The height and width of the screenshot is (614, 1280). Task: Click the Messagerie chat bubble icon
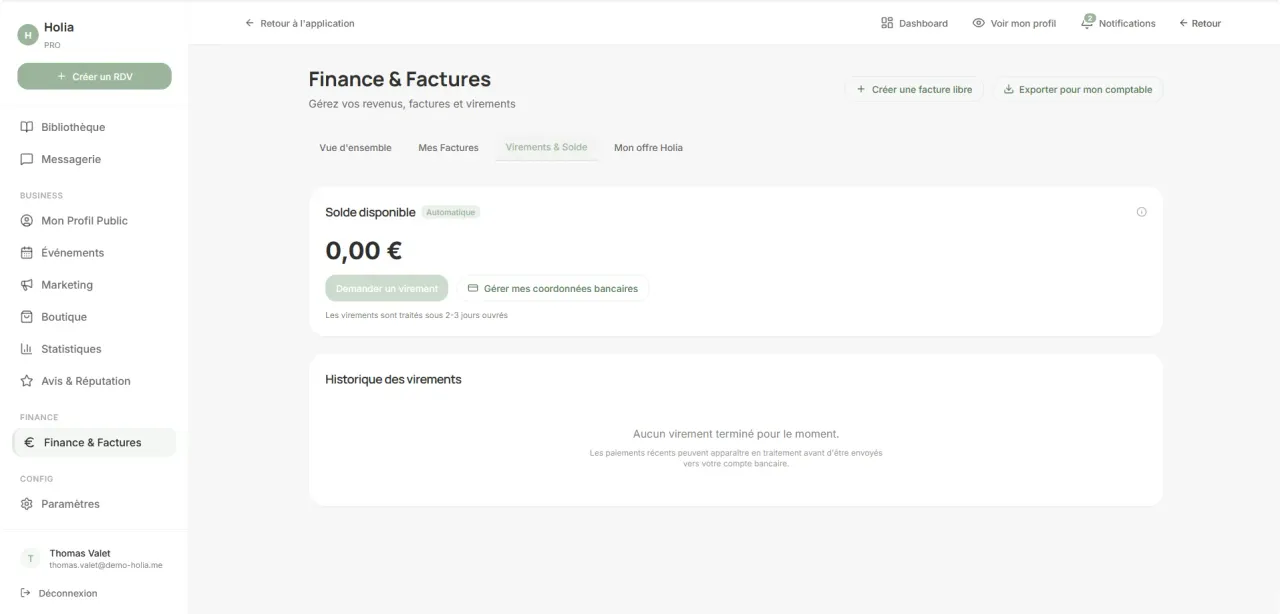27,159
